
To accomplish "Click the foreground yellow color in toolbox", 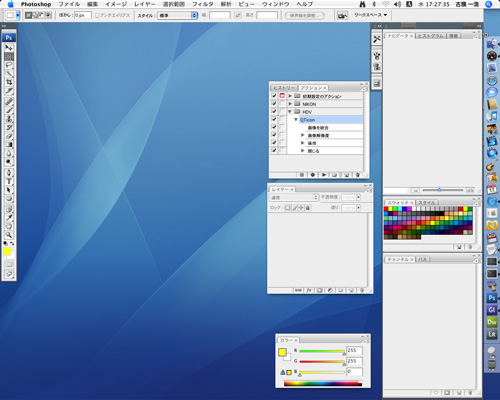I will tap(7, 251).
